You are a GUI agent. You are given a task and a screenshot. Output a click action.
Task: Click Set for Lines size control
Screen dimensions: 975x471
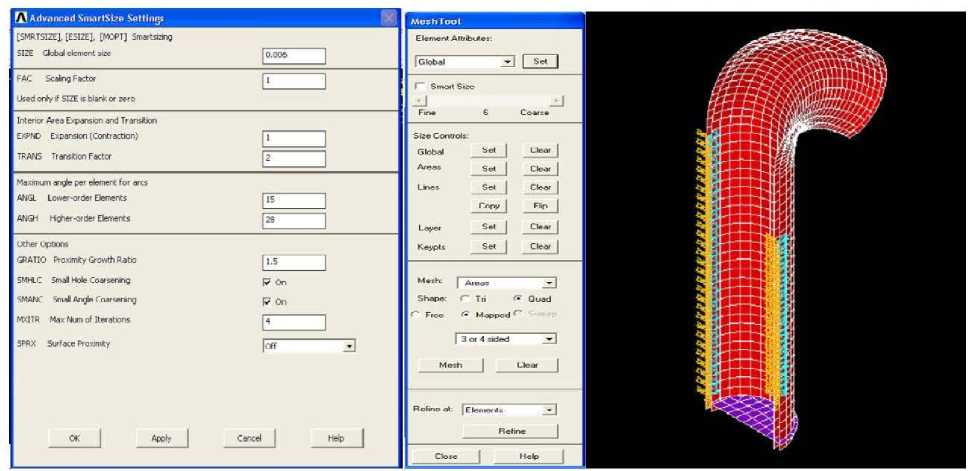pos(489,187)
